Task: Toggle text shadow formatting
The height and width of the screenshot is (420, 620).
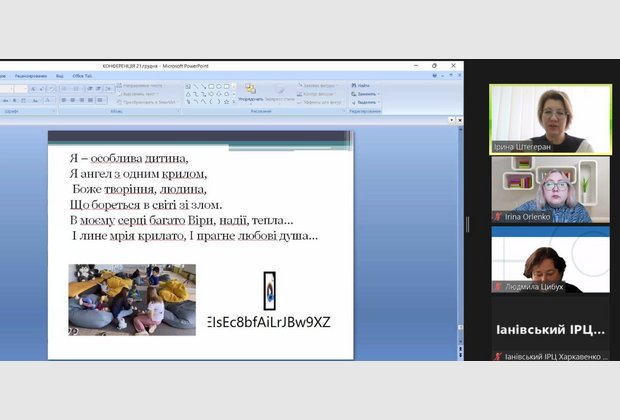Action: pyautogui.click(x=15, y=101)
